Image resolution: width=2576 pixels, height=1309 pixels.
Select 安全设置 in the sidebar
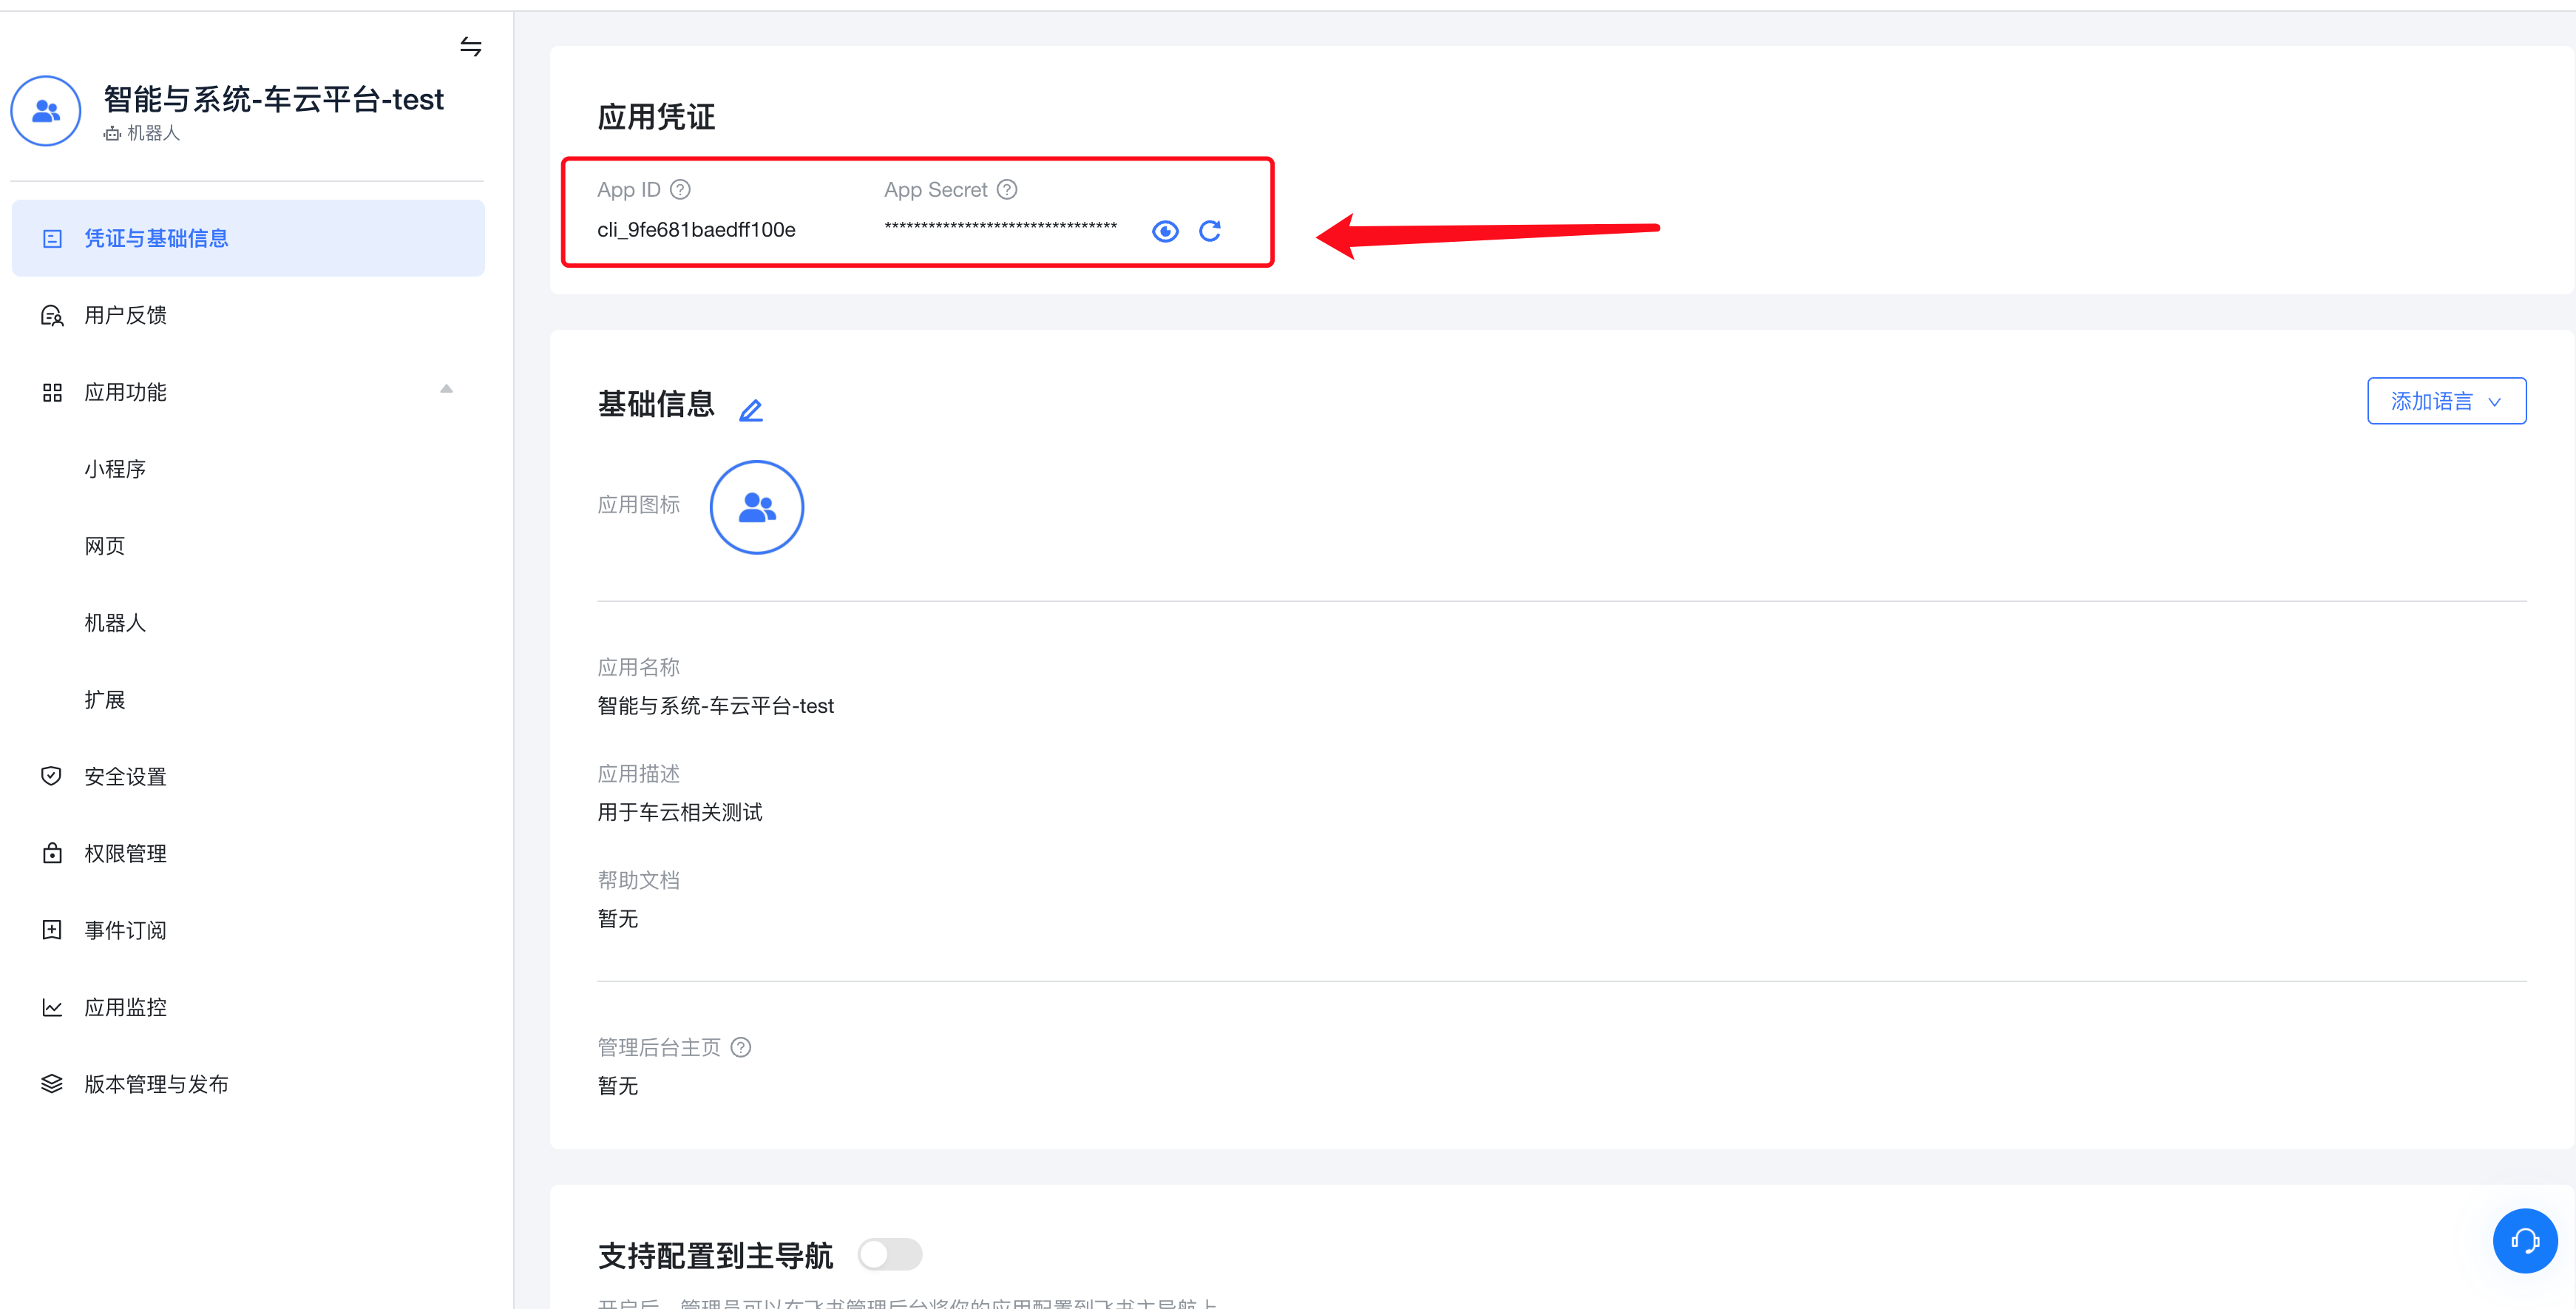click(125, 776)
